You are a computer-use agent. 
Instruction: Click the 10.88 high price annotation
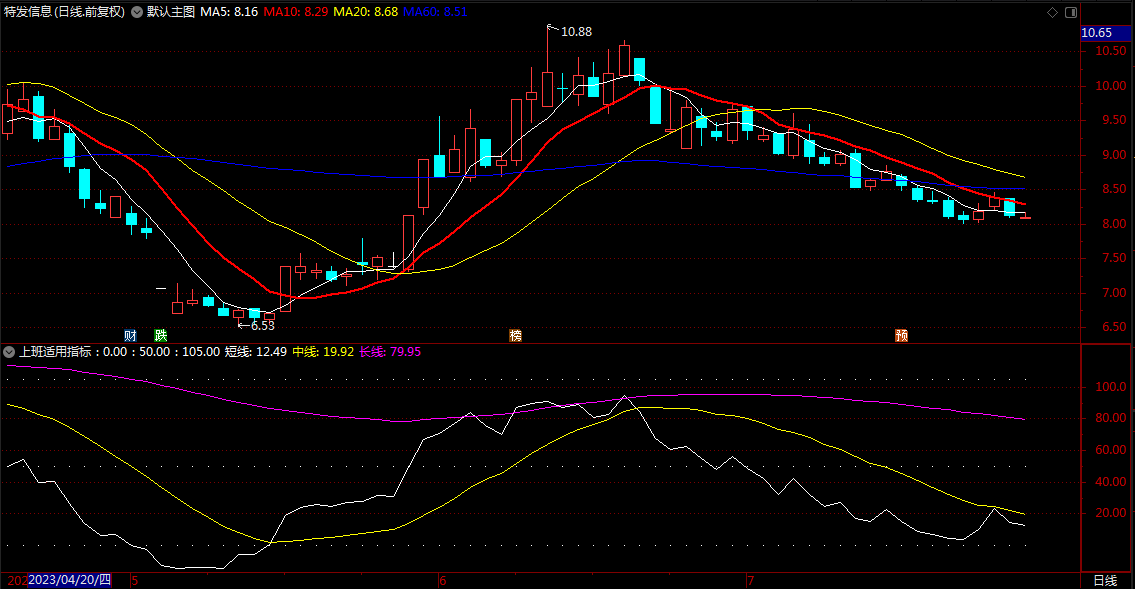click(x=576, y=32)
